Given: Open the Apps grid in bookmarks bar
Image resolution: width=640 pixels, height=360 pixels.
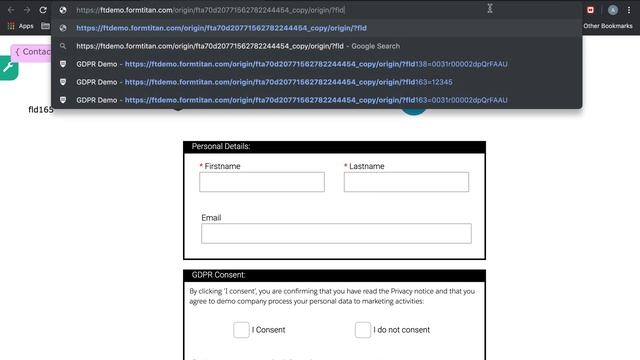Looking at the screenshot, I should (x=20, y=26).
